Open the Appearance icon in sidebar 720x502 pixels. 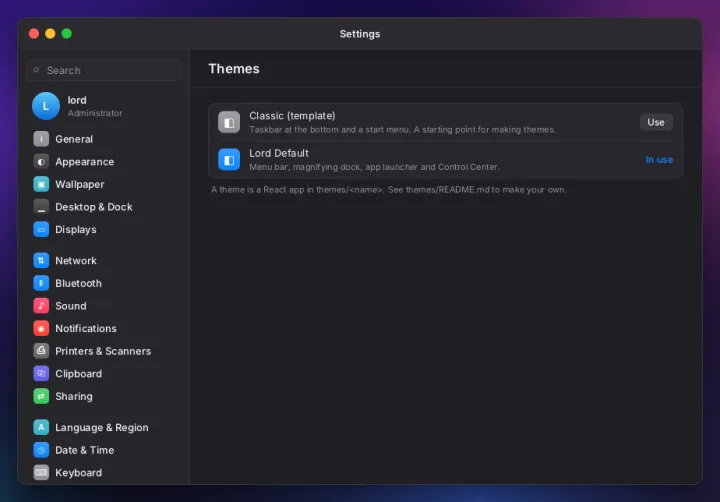[41, 162]
